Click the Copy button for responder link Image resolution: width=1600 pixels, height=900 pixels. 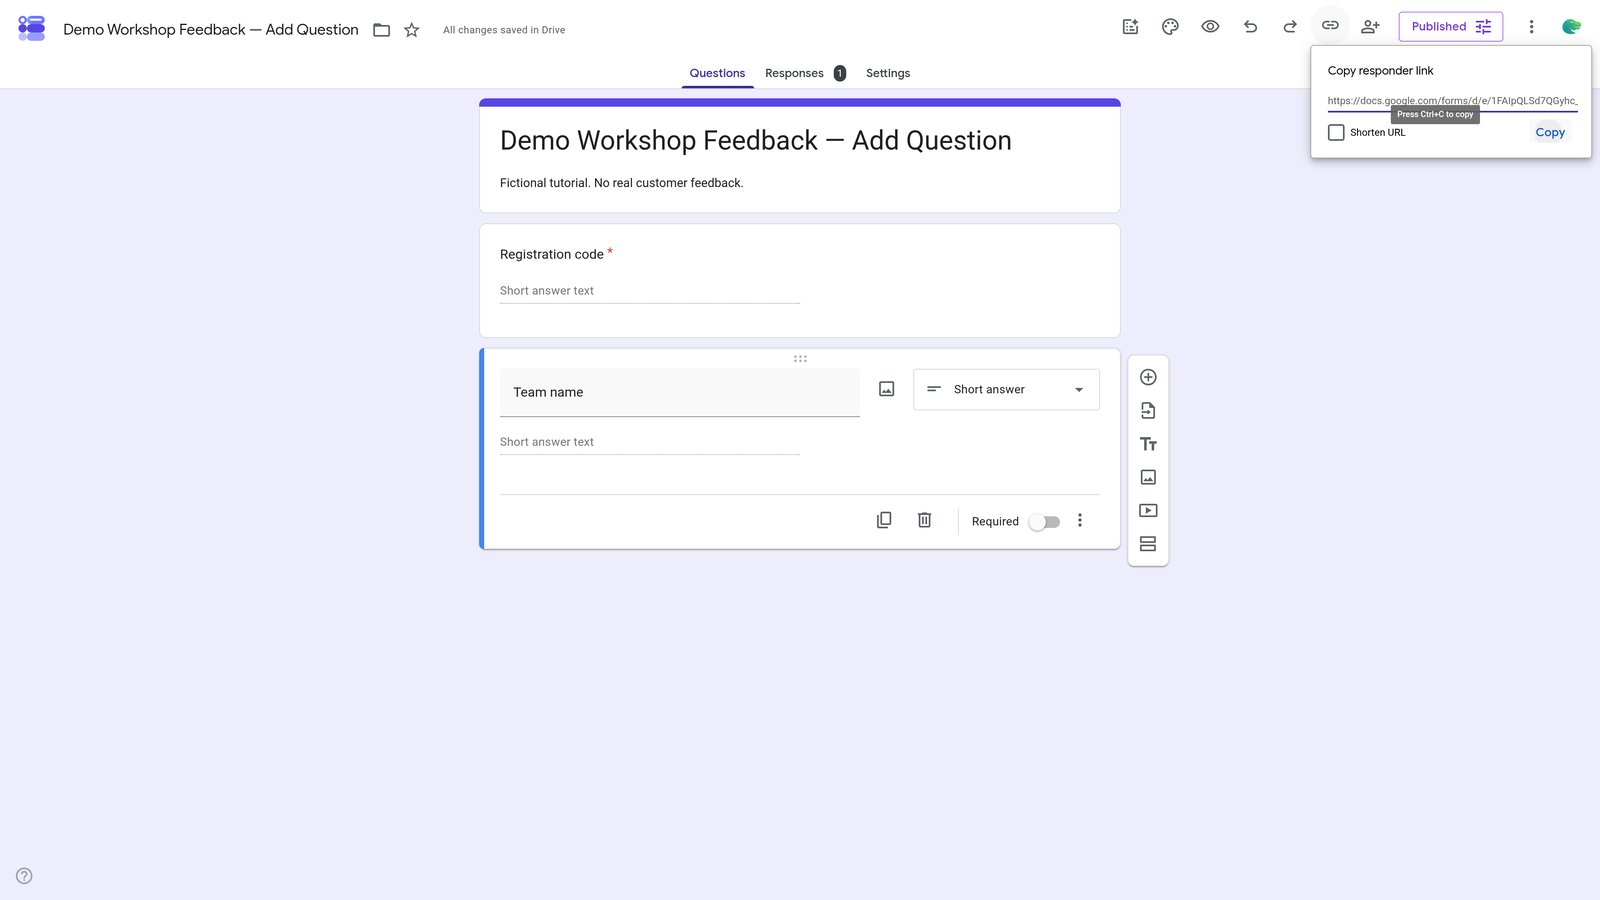coord(1550,132)
